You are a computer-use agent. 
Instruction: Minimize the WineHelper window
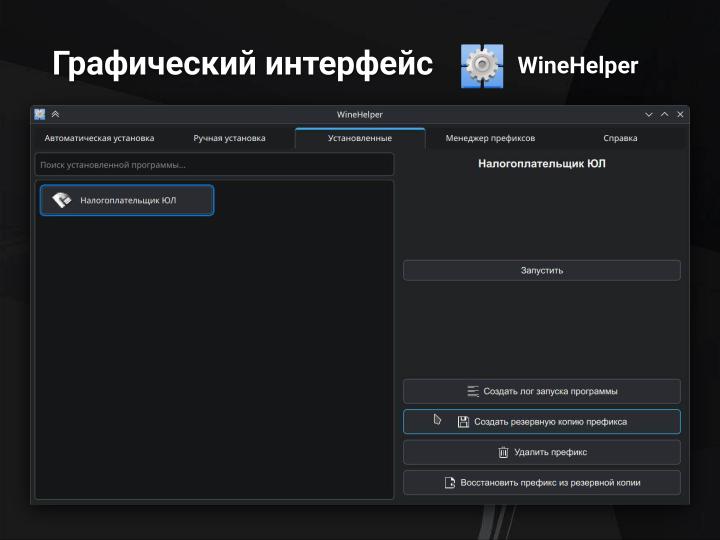click(649, 114)
